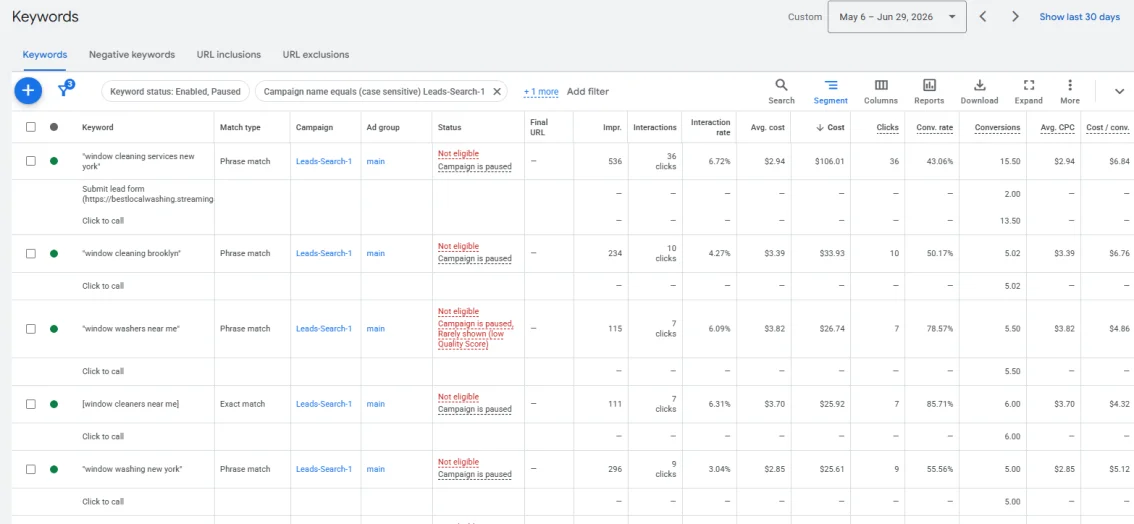This screenshot has height=524, width=1134.
Task: Sort by the Cost / conv. column header
Action: click(1110, 127)
